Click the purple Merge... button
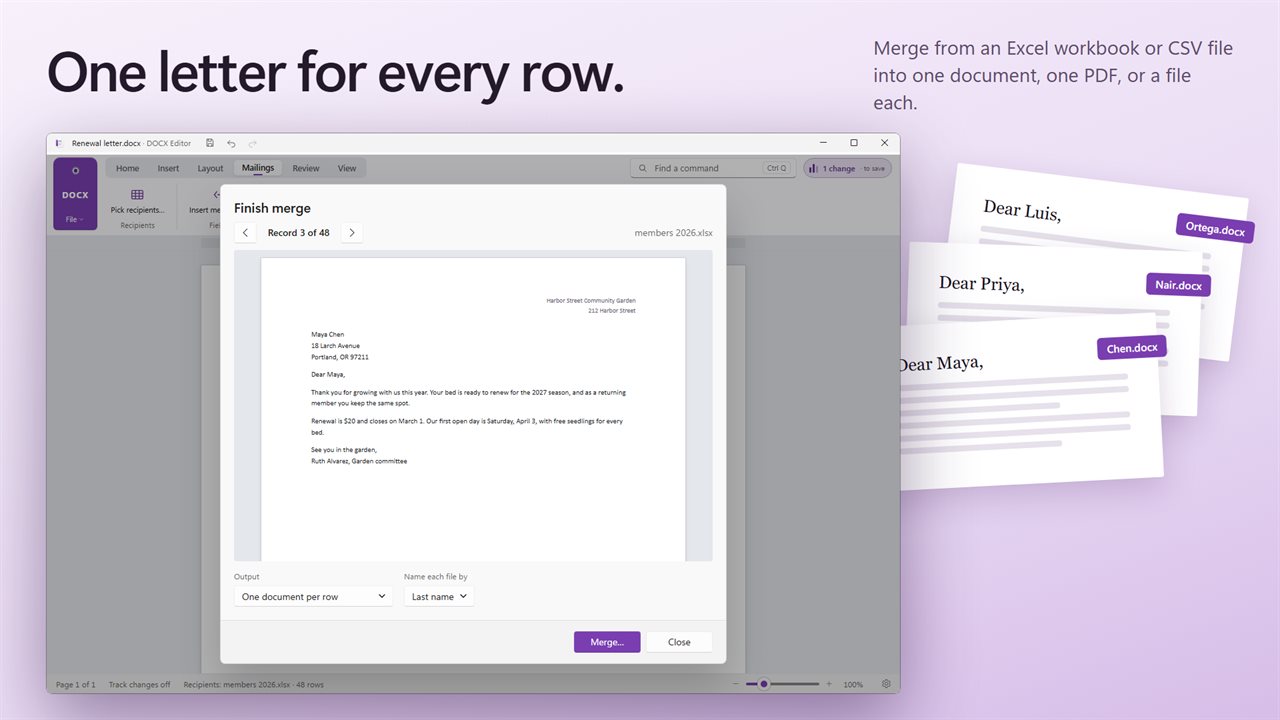This screenshot has height=720, width=1280. coord(607,642)
